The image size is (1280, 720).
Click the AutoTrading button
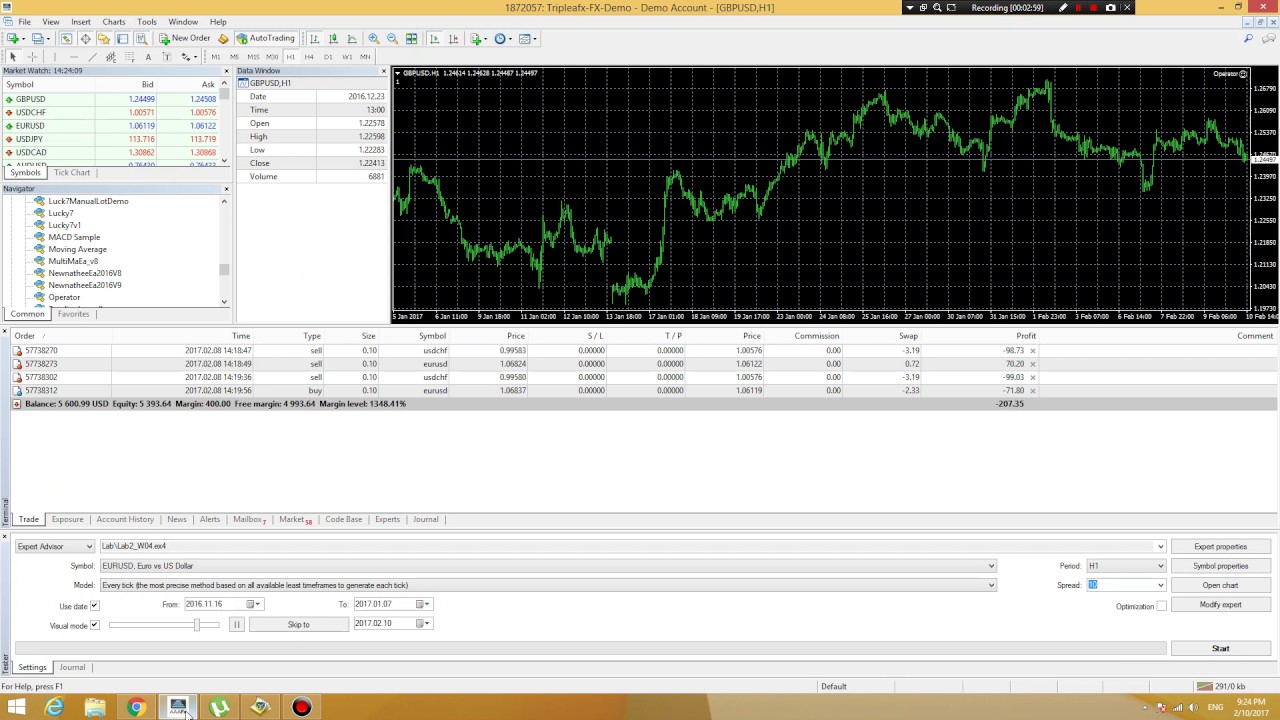point(266,39)
